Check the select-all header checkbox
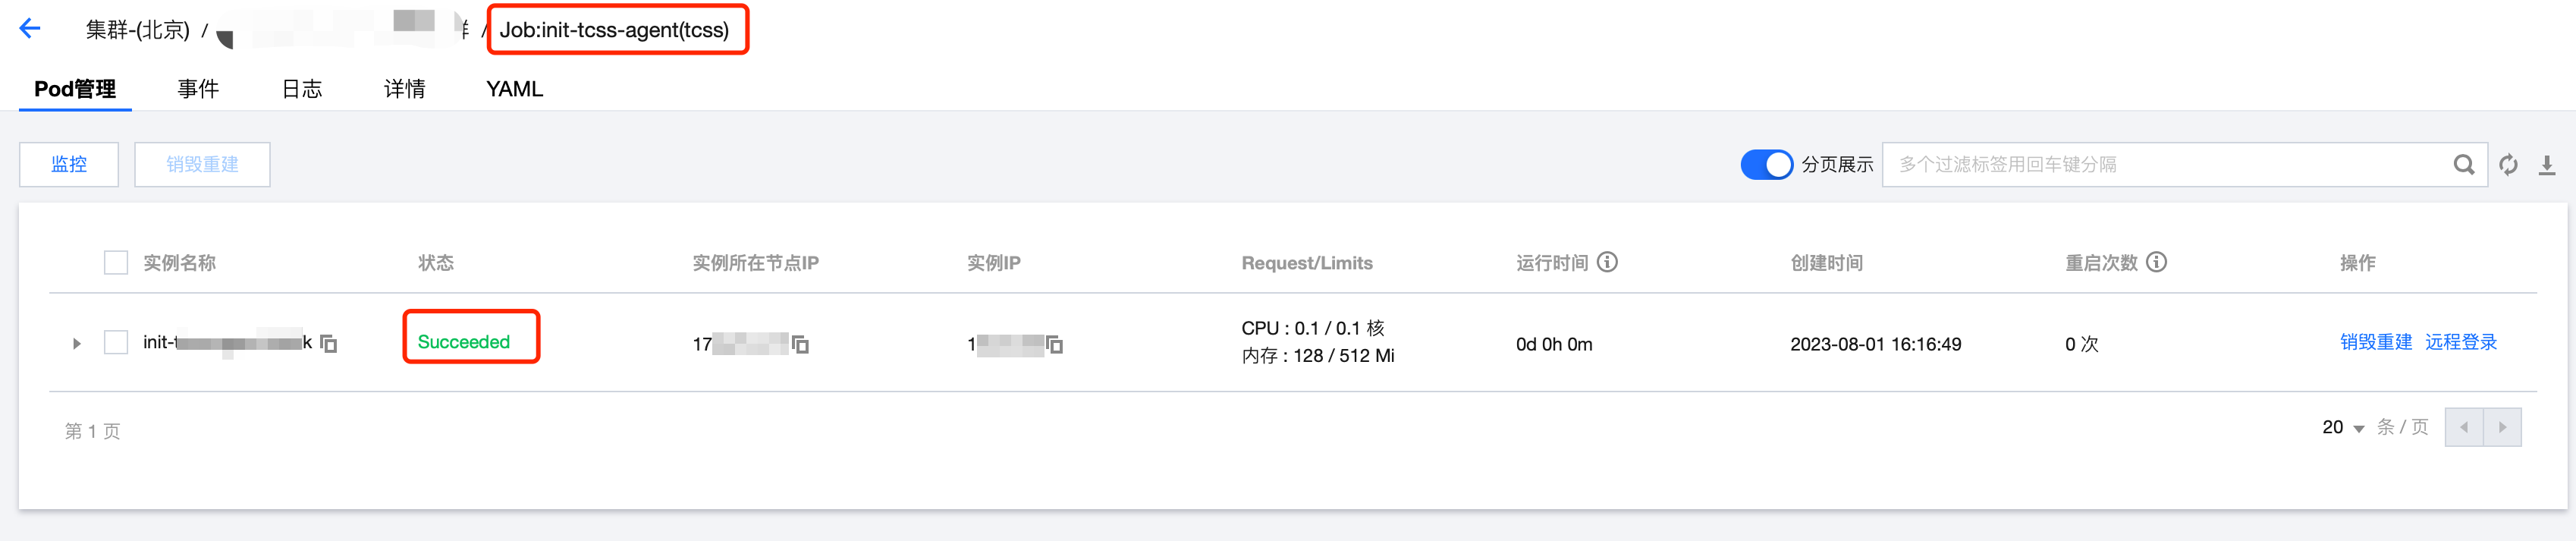2576x541 pixels. pyautogui.click(x=116, y=262)
